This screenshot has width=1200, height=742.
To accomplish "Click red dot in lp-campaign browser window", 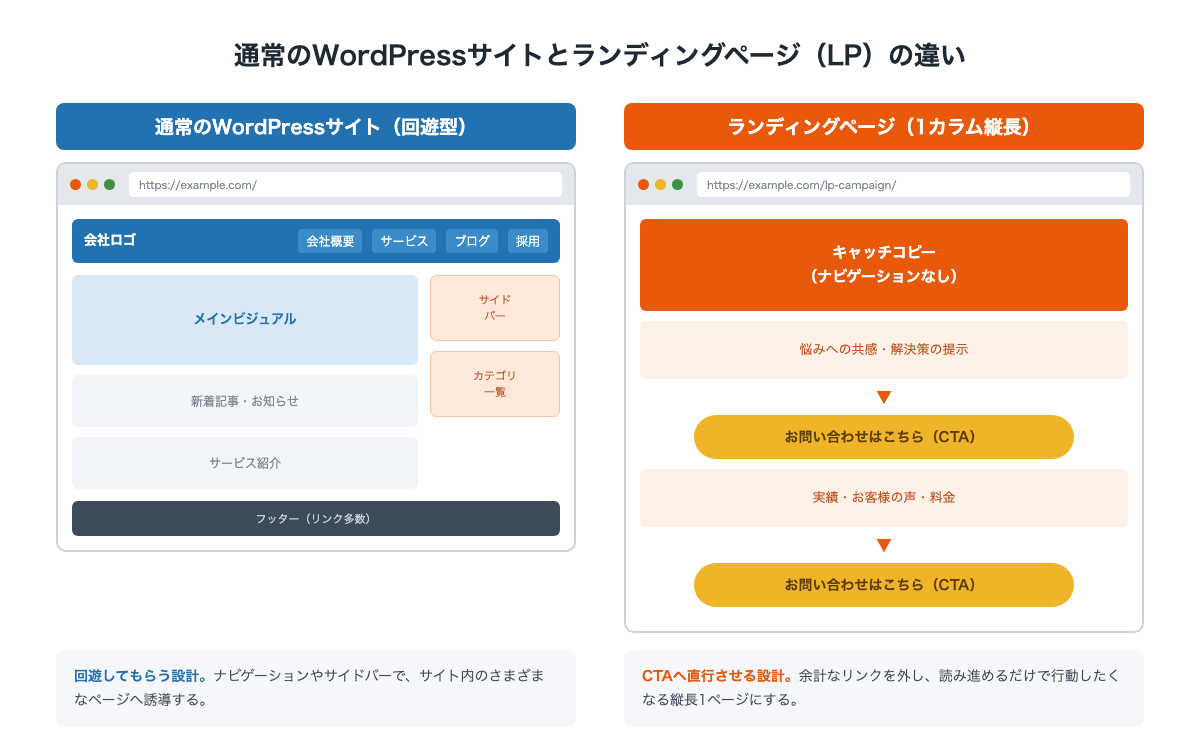I will 643,185.
